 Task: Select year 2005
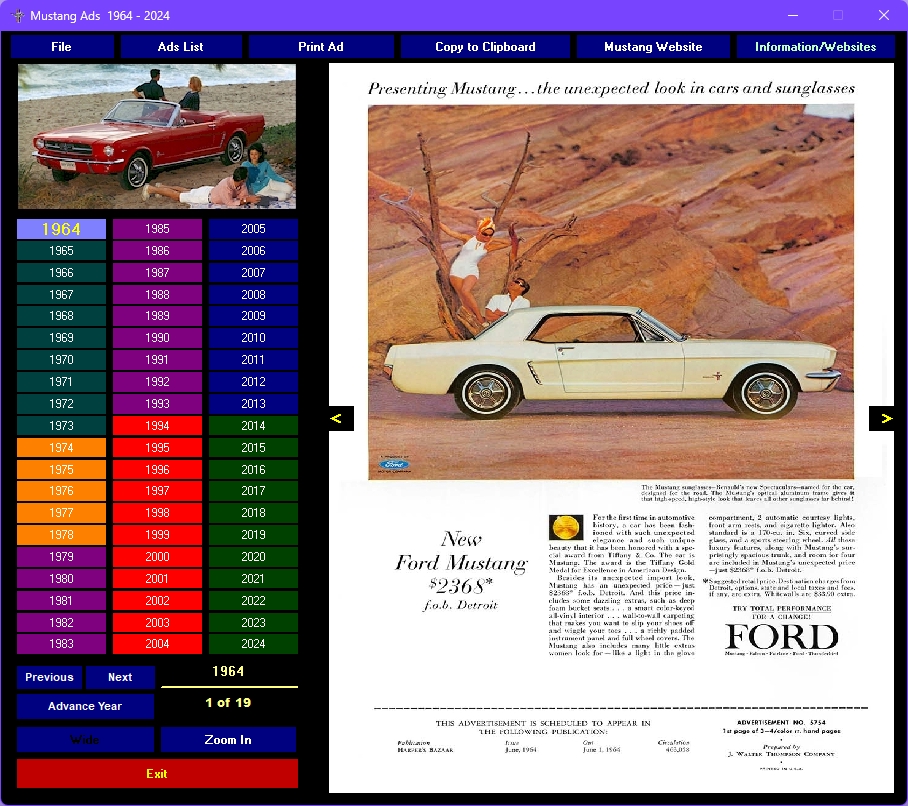(x=254, y=229)
